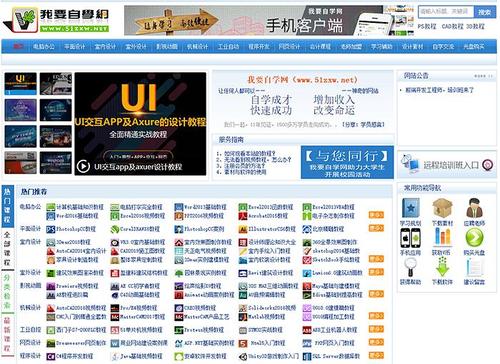Open the 远程培训班入口 banner link
The image size is (500, 364).
coord(447,165)
